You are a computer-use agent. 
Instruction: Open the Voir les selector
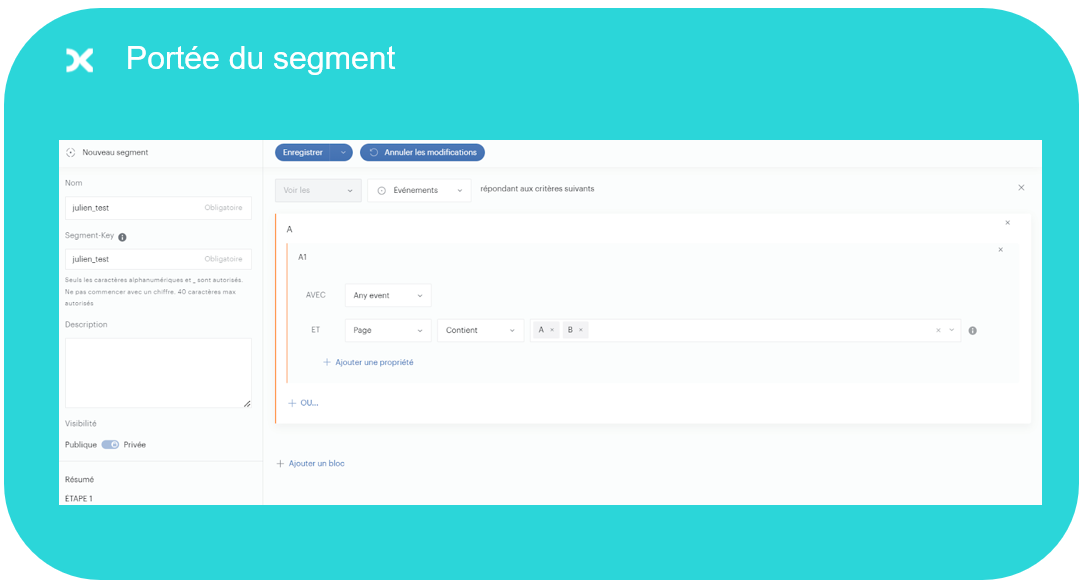tap(317, 190)
